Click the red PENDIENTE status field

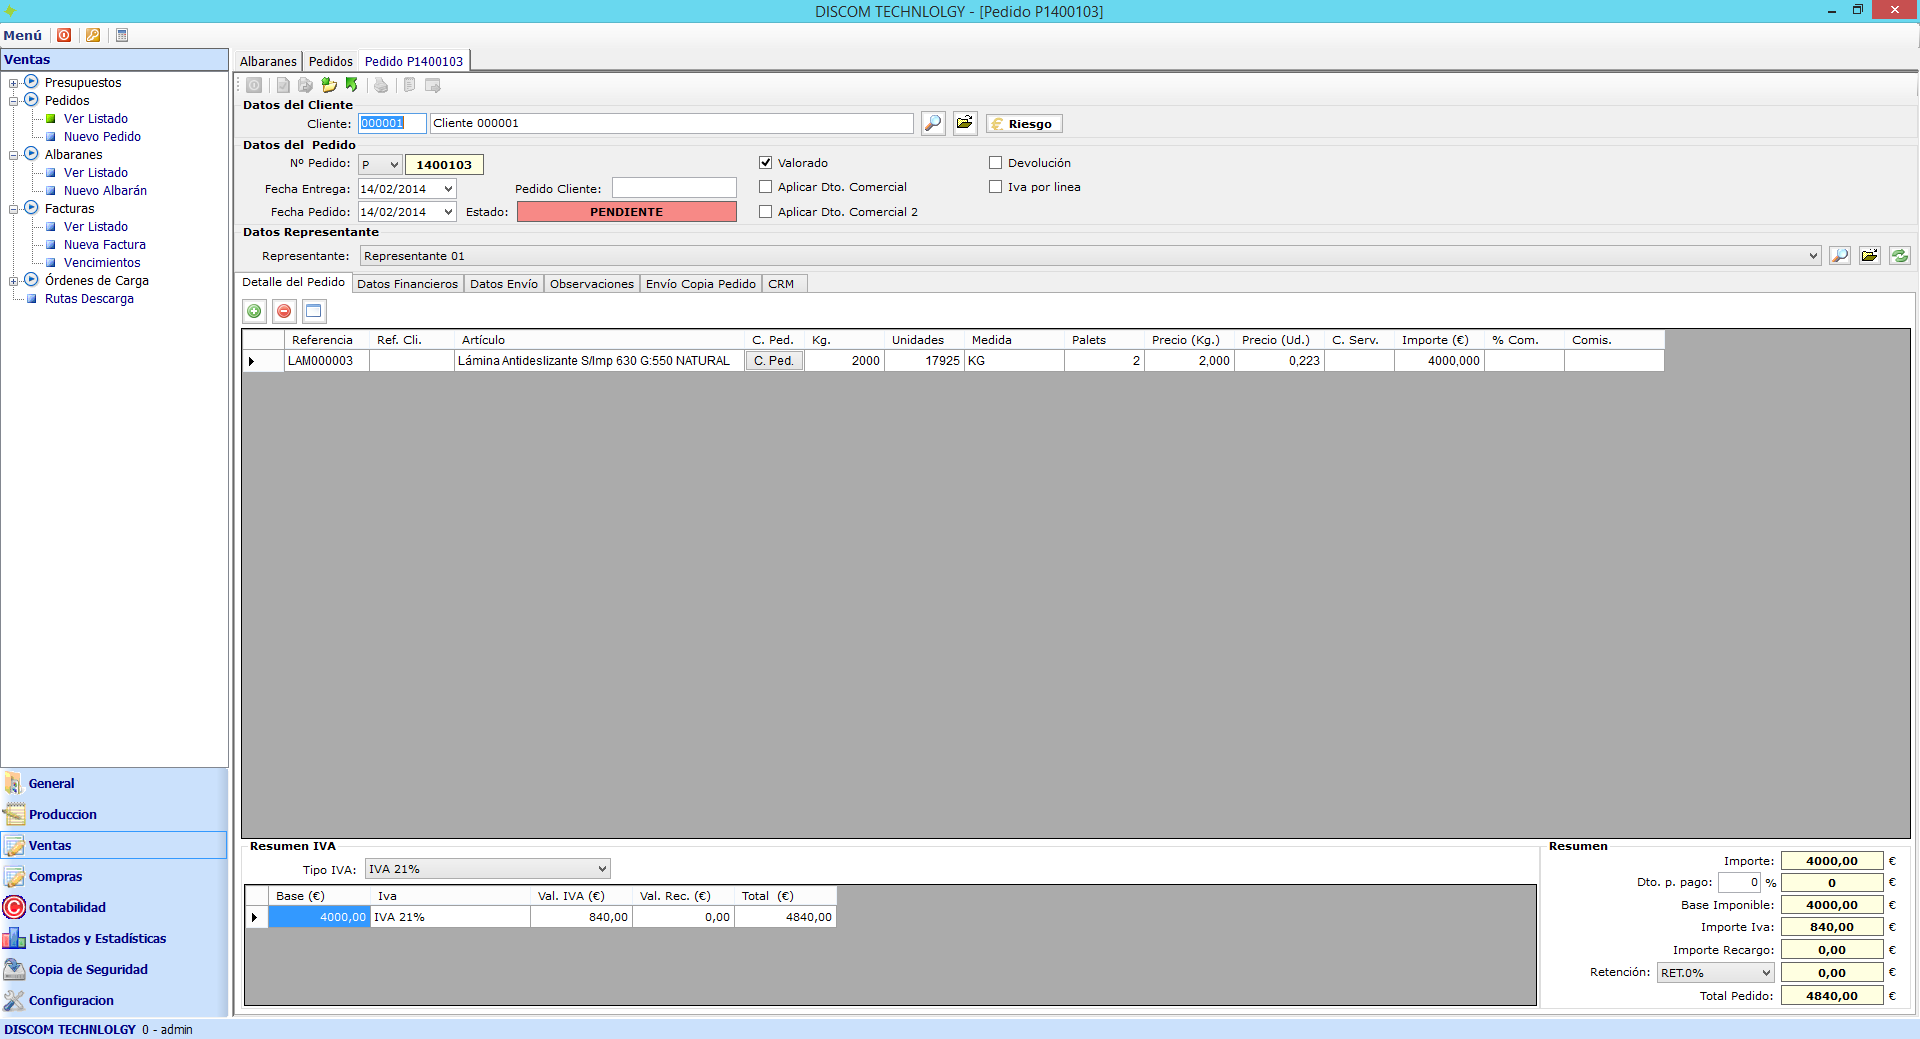click(626, 212)
